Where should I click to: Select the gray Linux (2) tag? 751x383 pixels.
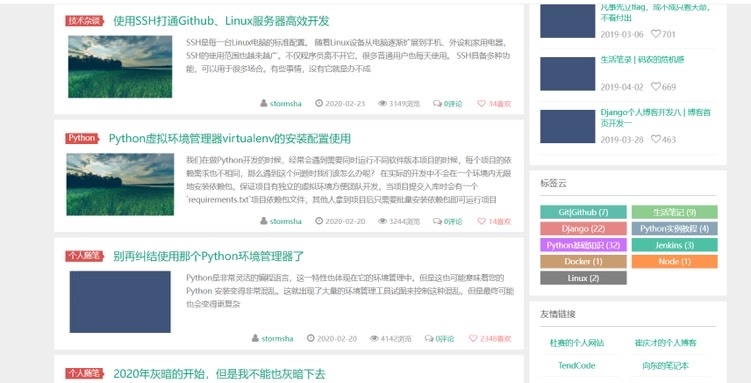(x=583, y=278)
